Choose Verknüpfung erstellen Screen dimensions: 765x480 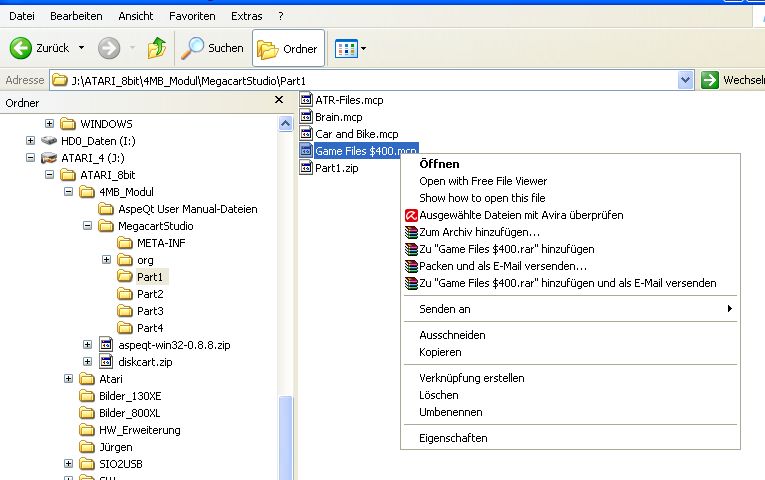click(x=570, y=378)
